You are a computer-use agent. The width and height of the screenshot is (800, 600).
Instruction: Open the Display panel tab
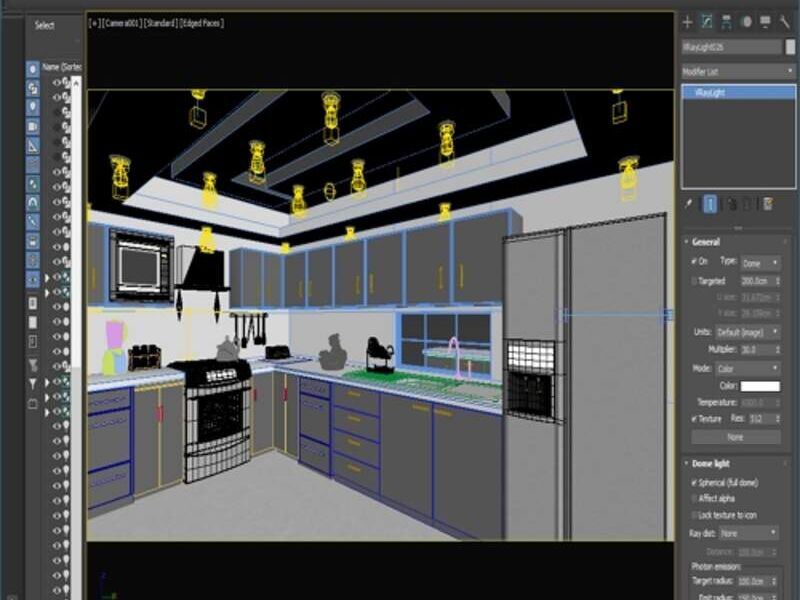click(x=766, y=21)
